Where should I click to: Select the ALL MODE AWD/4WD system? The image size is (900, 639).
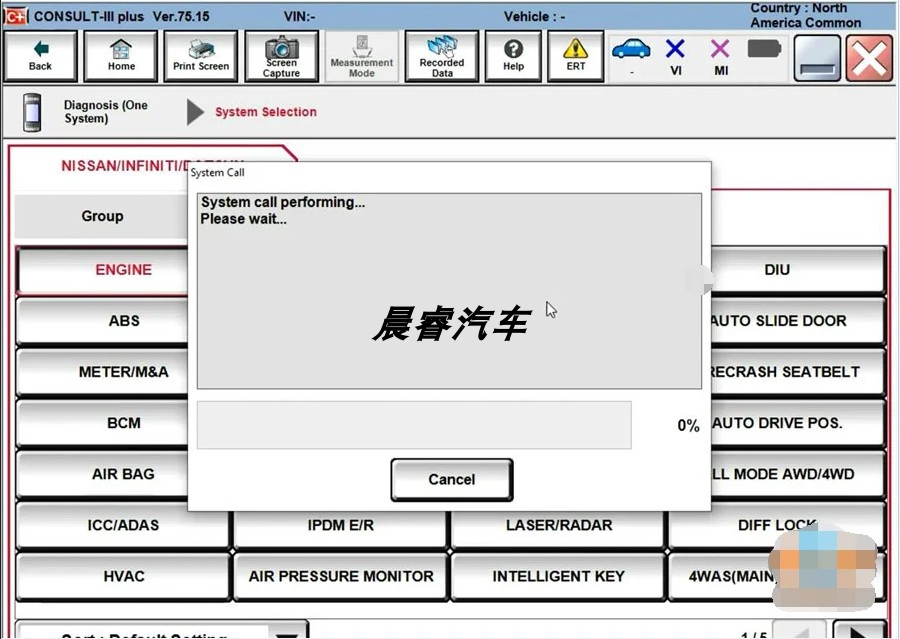(x=798, y=474)
